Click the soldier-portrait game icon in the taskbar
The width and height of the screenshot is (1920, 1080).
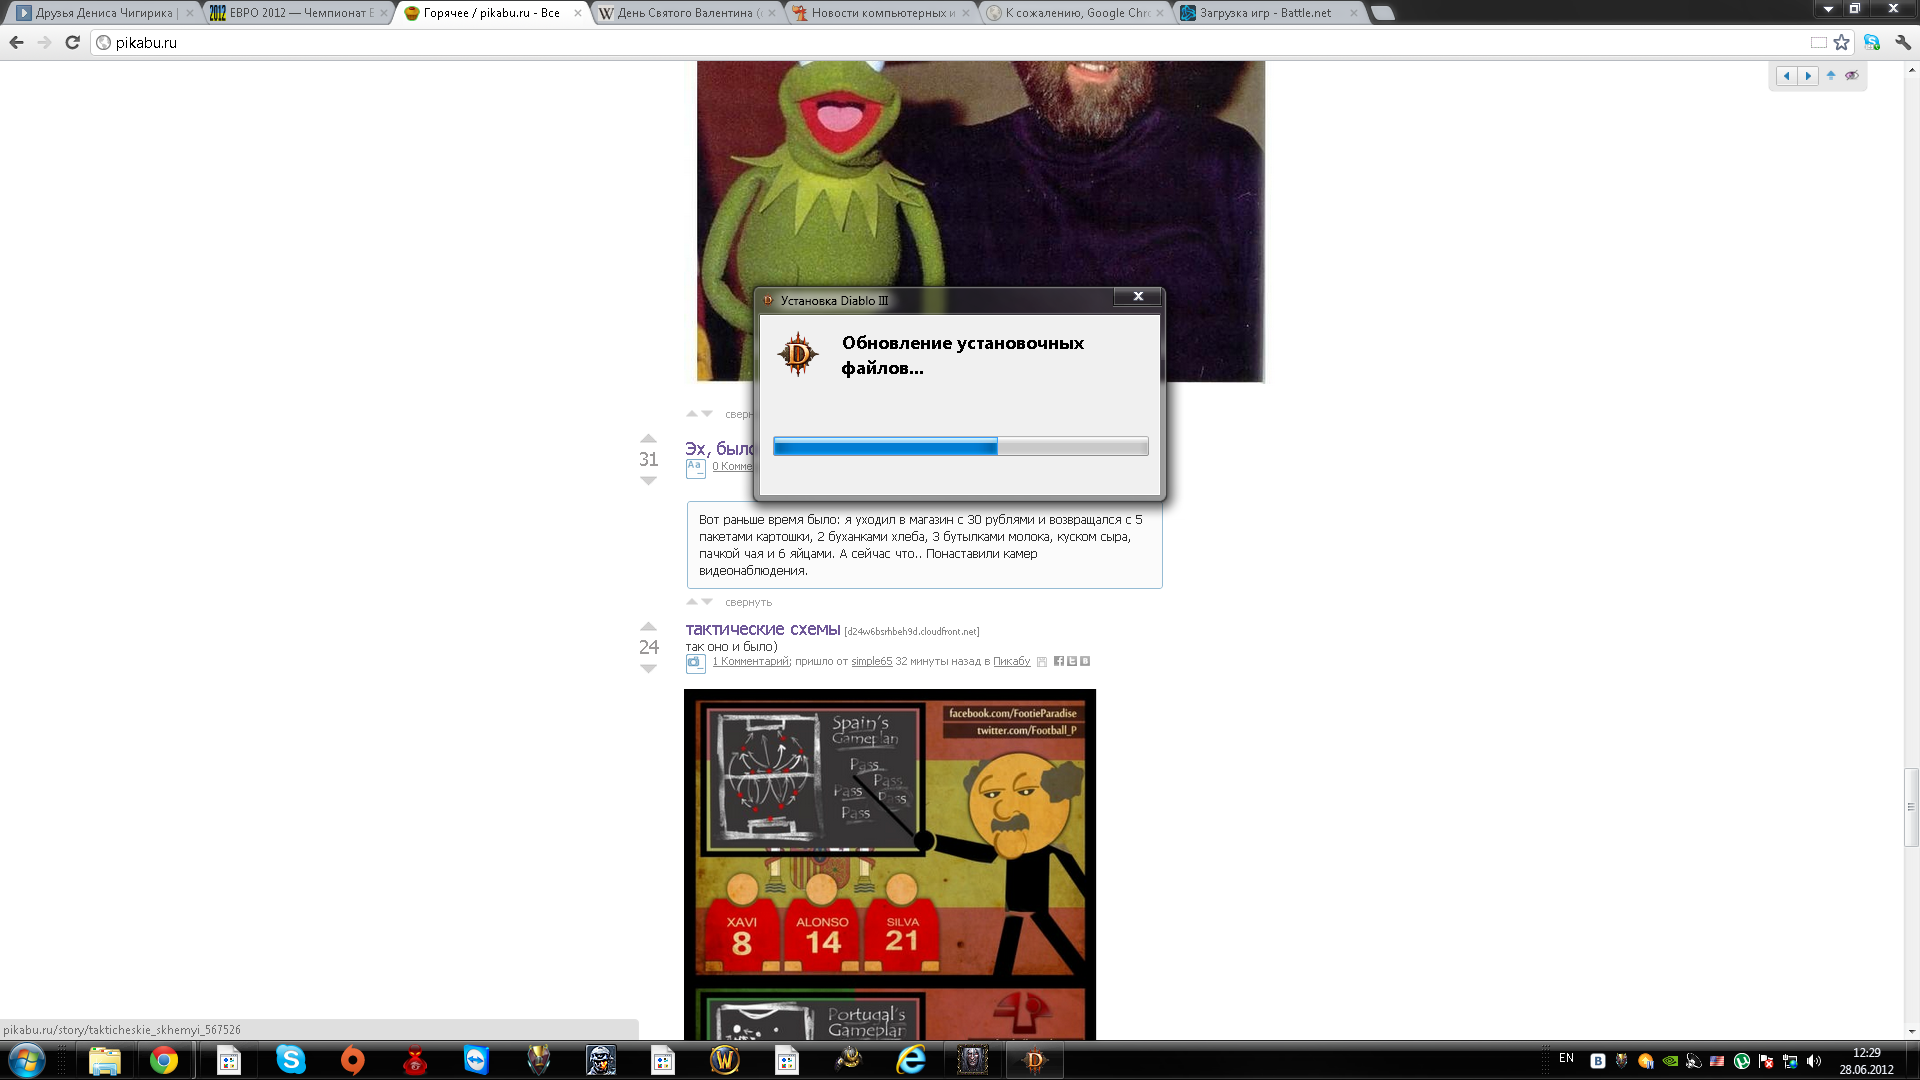pyautogui.click(x=601, y=1060)
